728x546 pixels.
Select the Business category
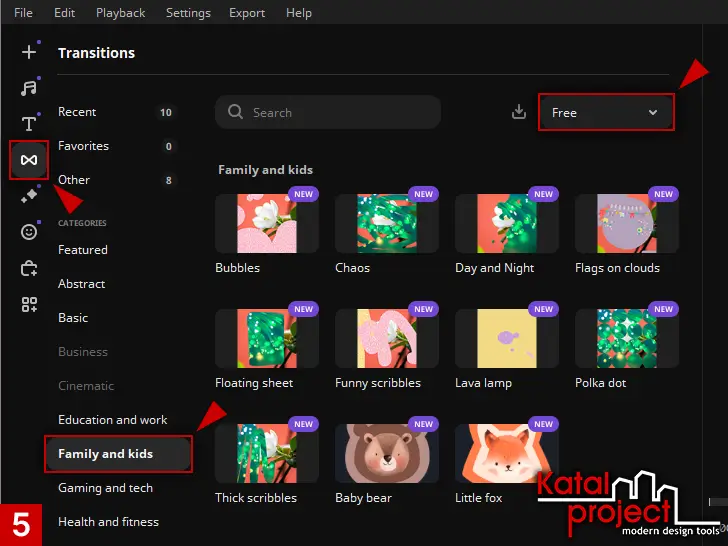[x=83, y=351]
